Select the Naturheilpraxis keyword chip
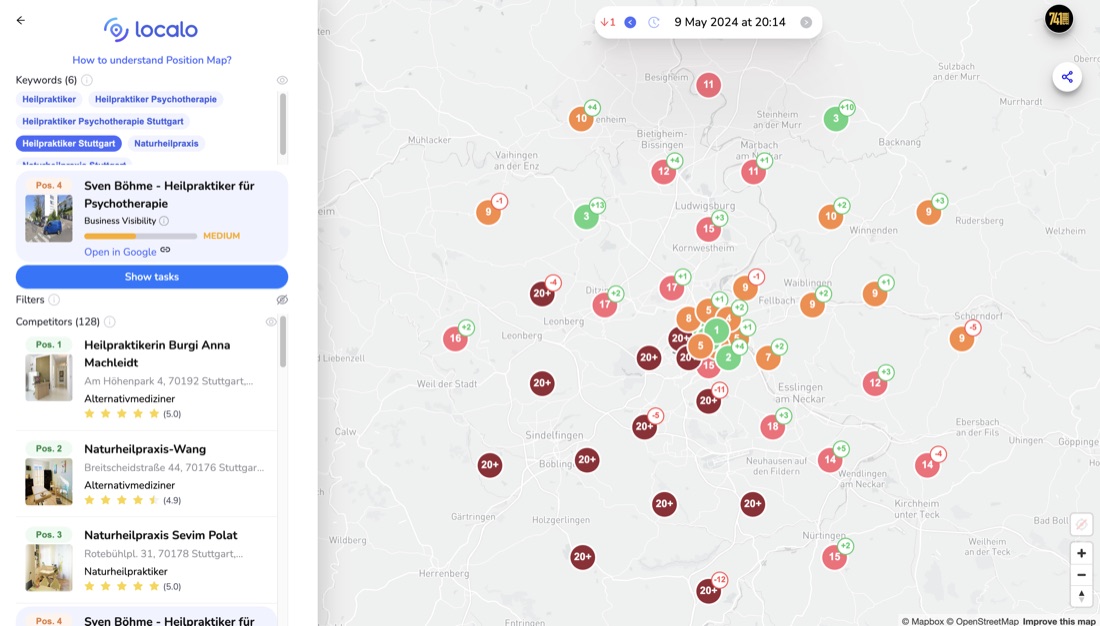 click(166, 143)
